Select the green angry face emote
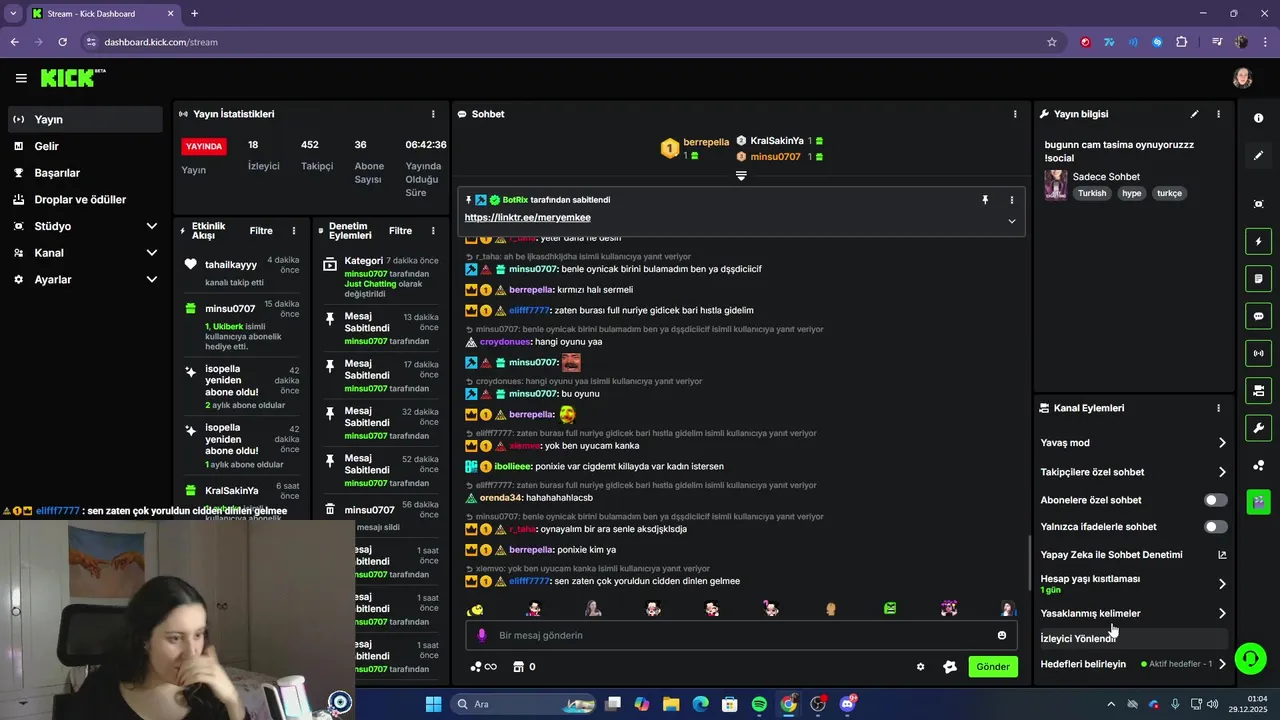 click(x=890, y=608)
